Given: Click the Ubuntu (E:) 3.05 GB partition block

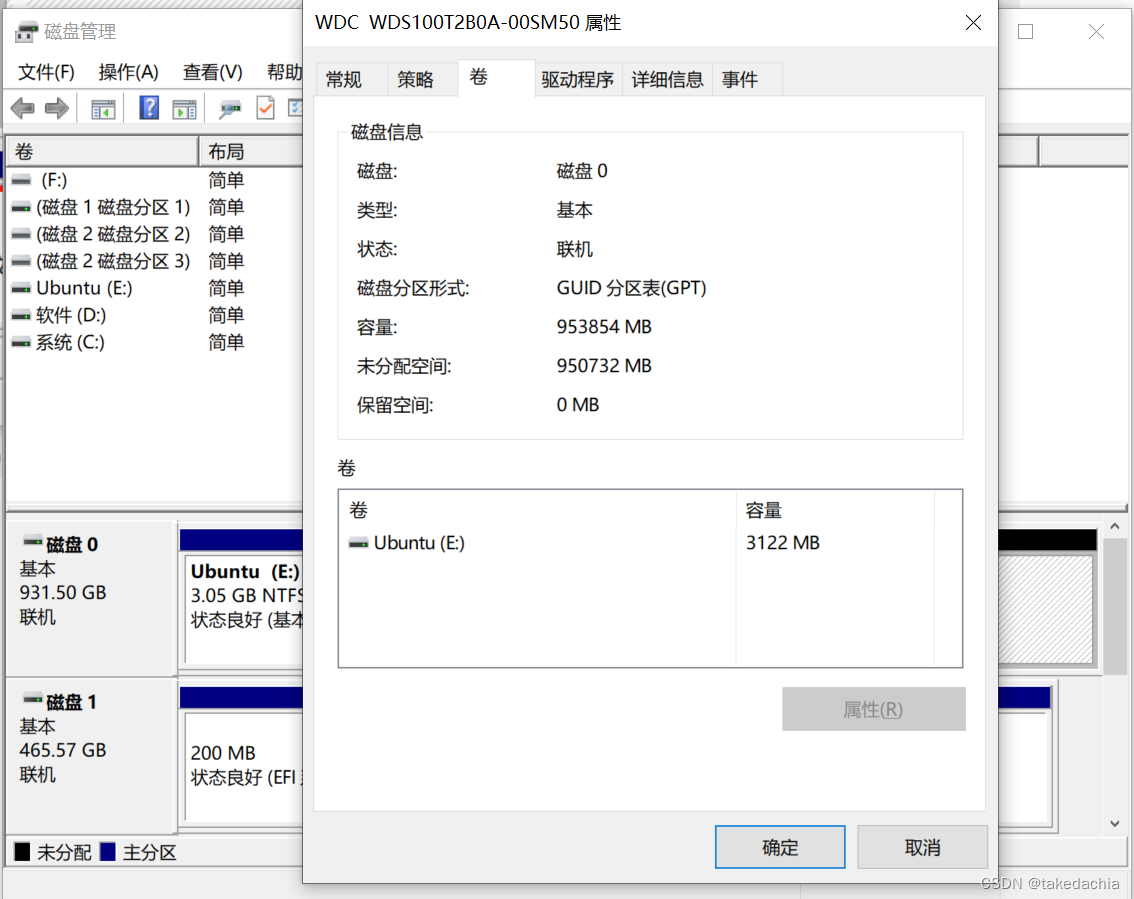Looking at the screenshot, I should click(x=244, y=608).
